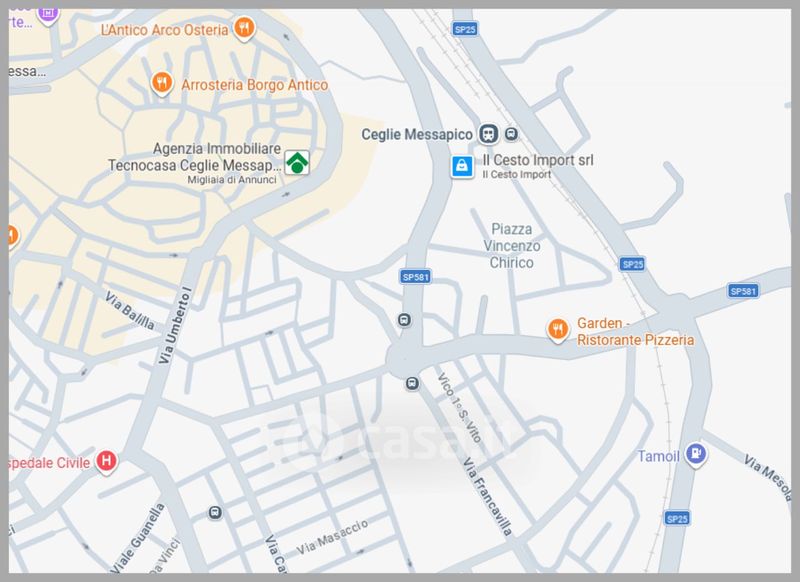Click the purple hotel pin at top-left
Viewport: 800px width, 582px height.
pos(47,15)
